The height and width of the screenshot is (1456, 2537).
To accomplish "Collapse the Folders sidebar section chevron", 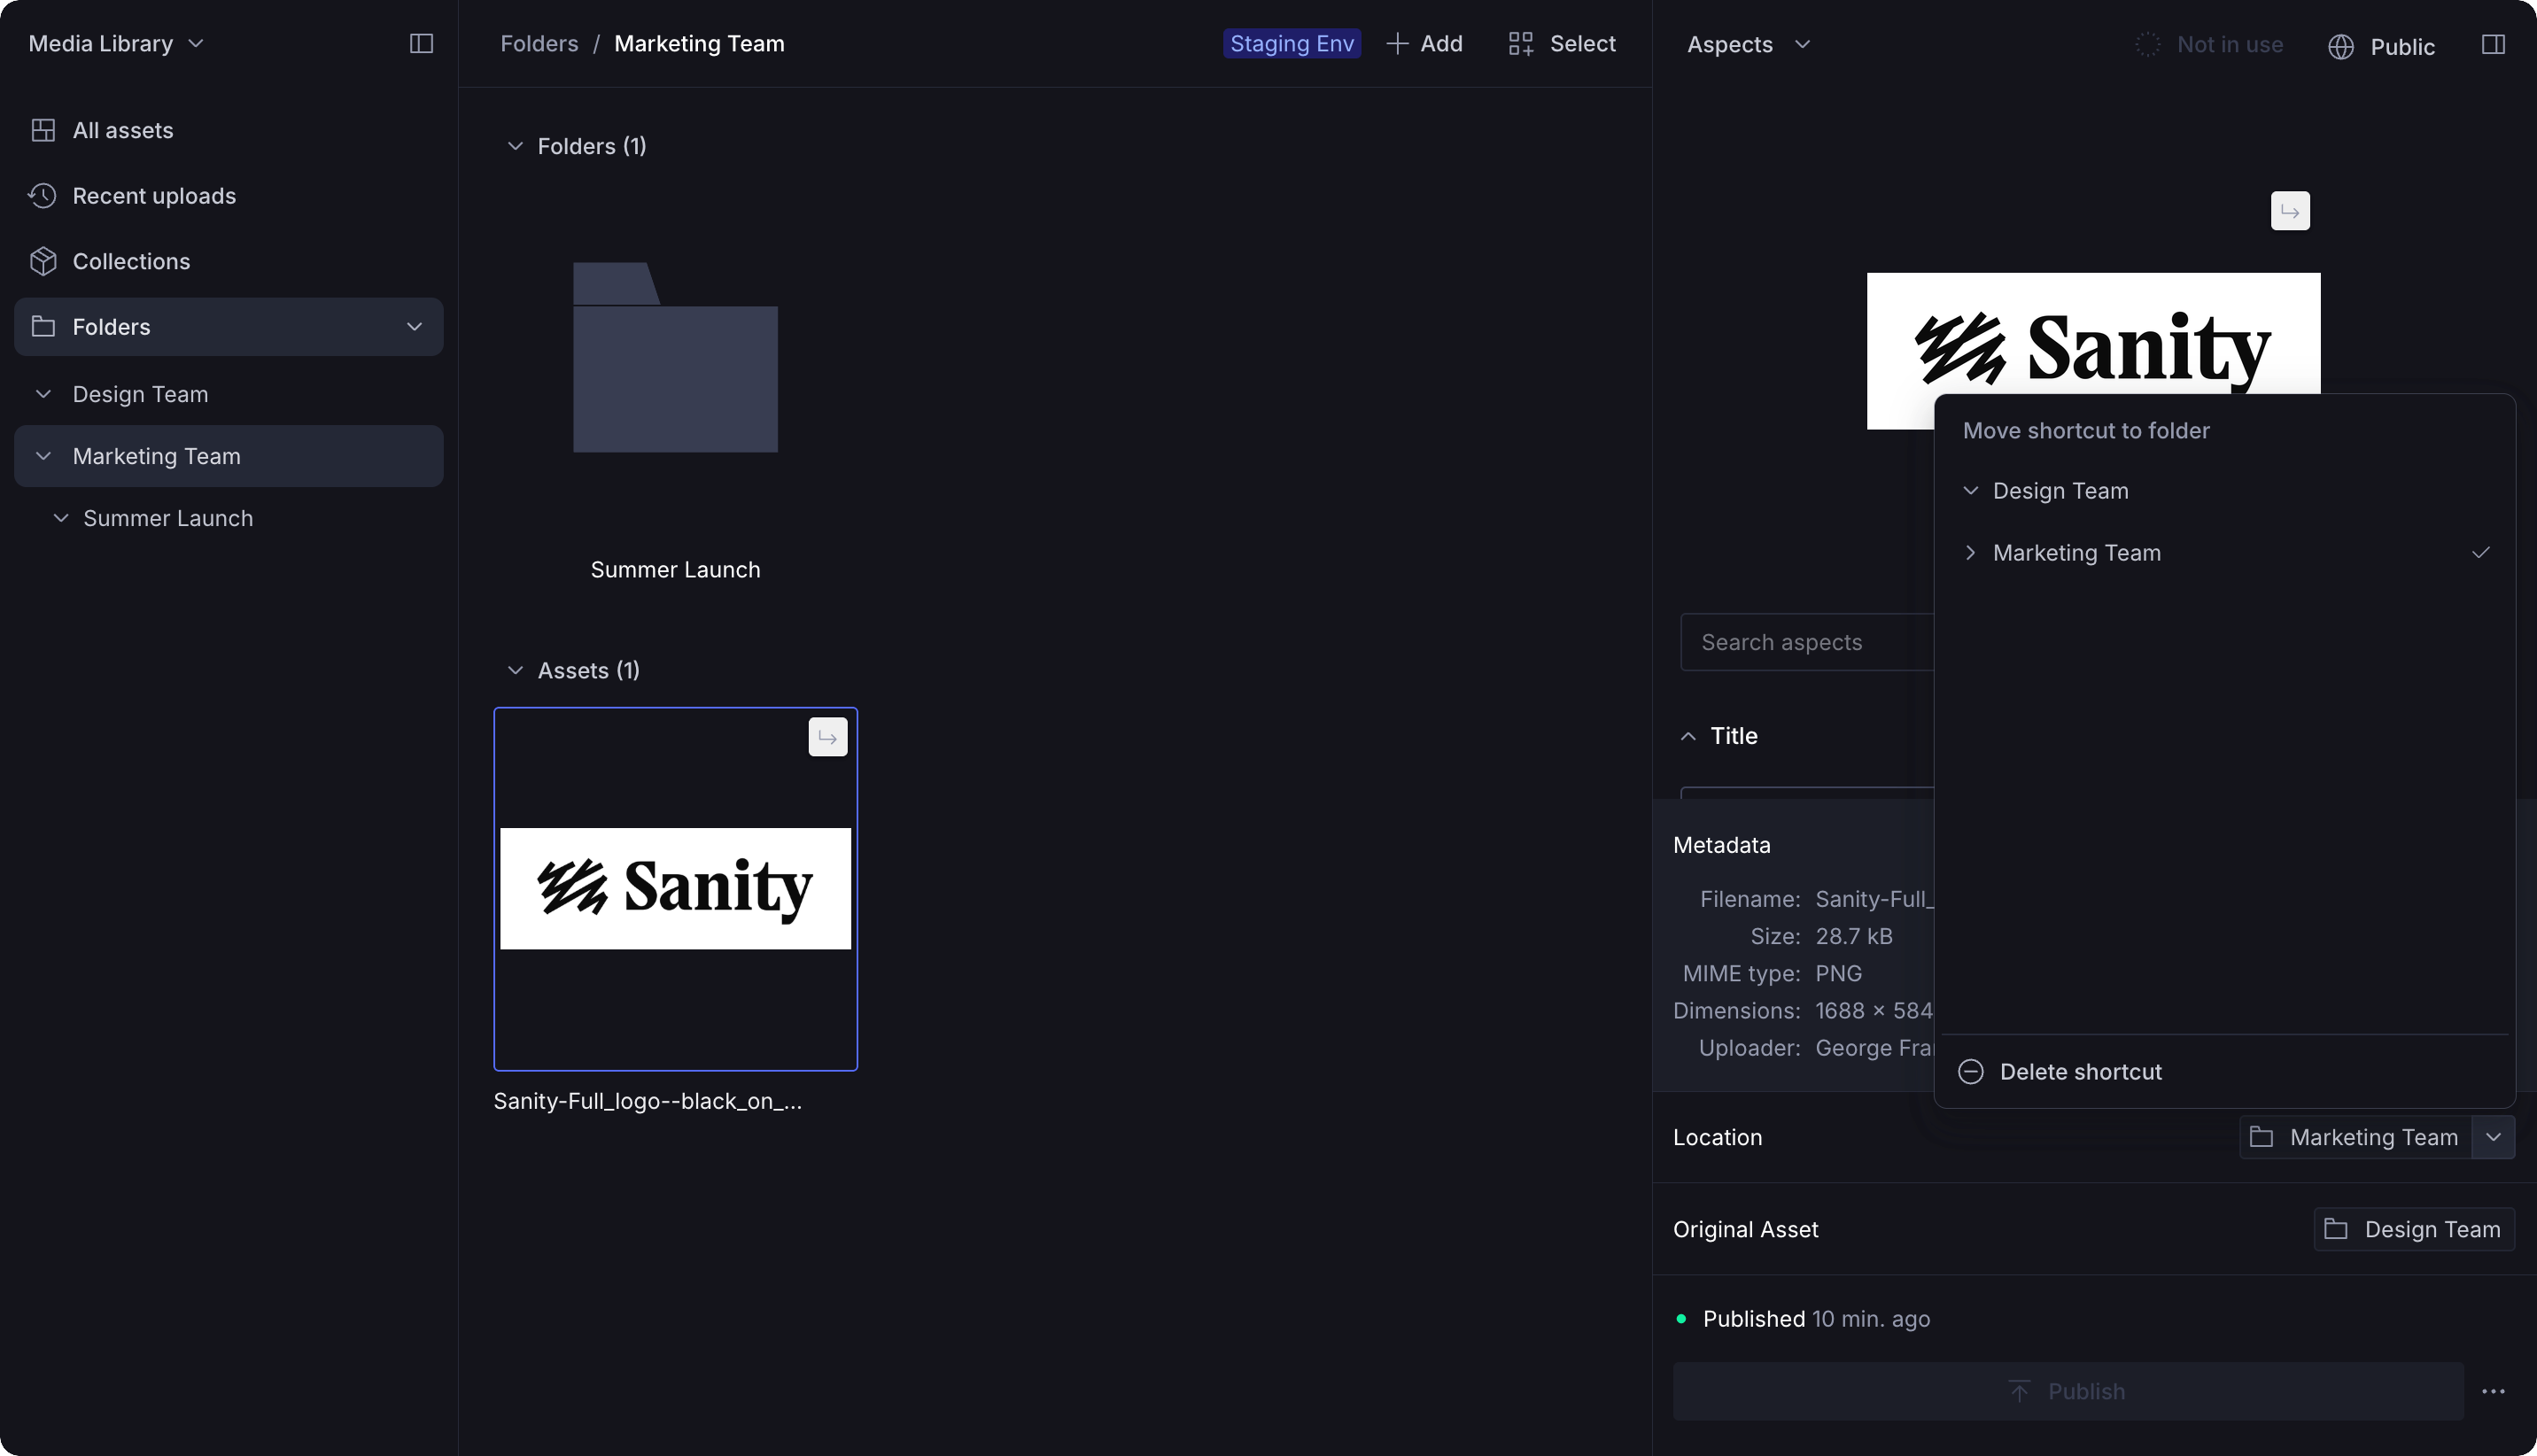I will (x=414, y=327).
